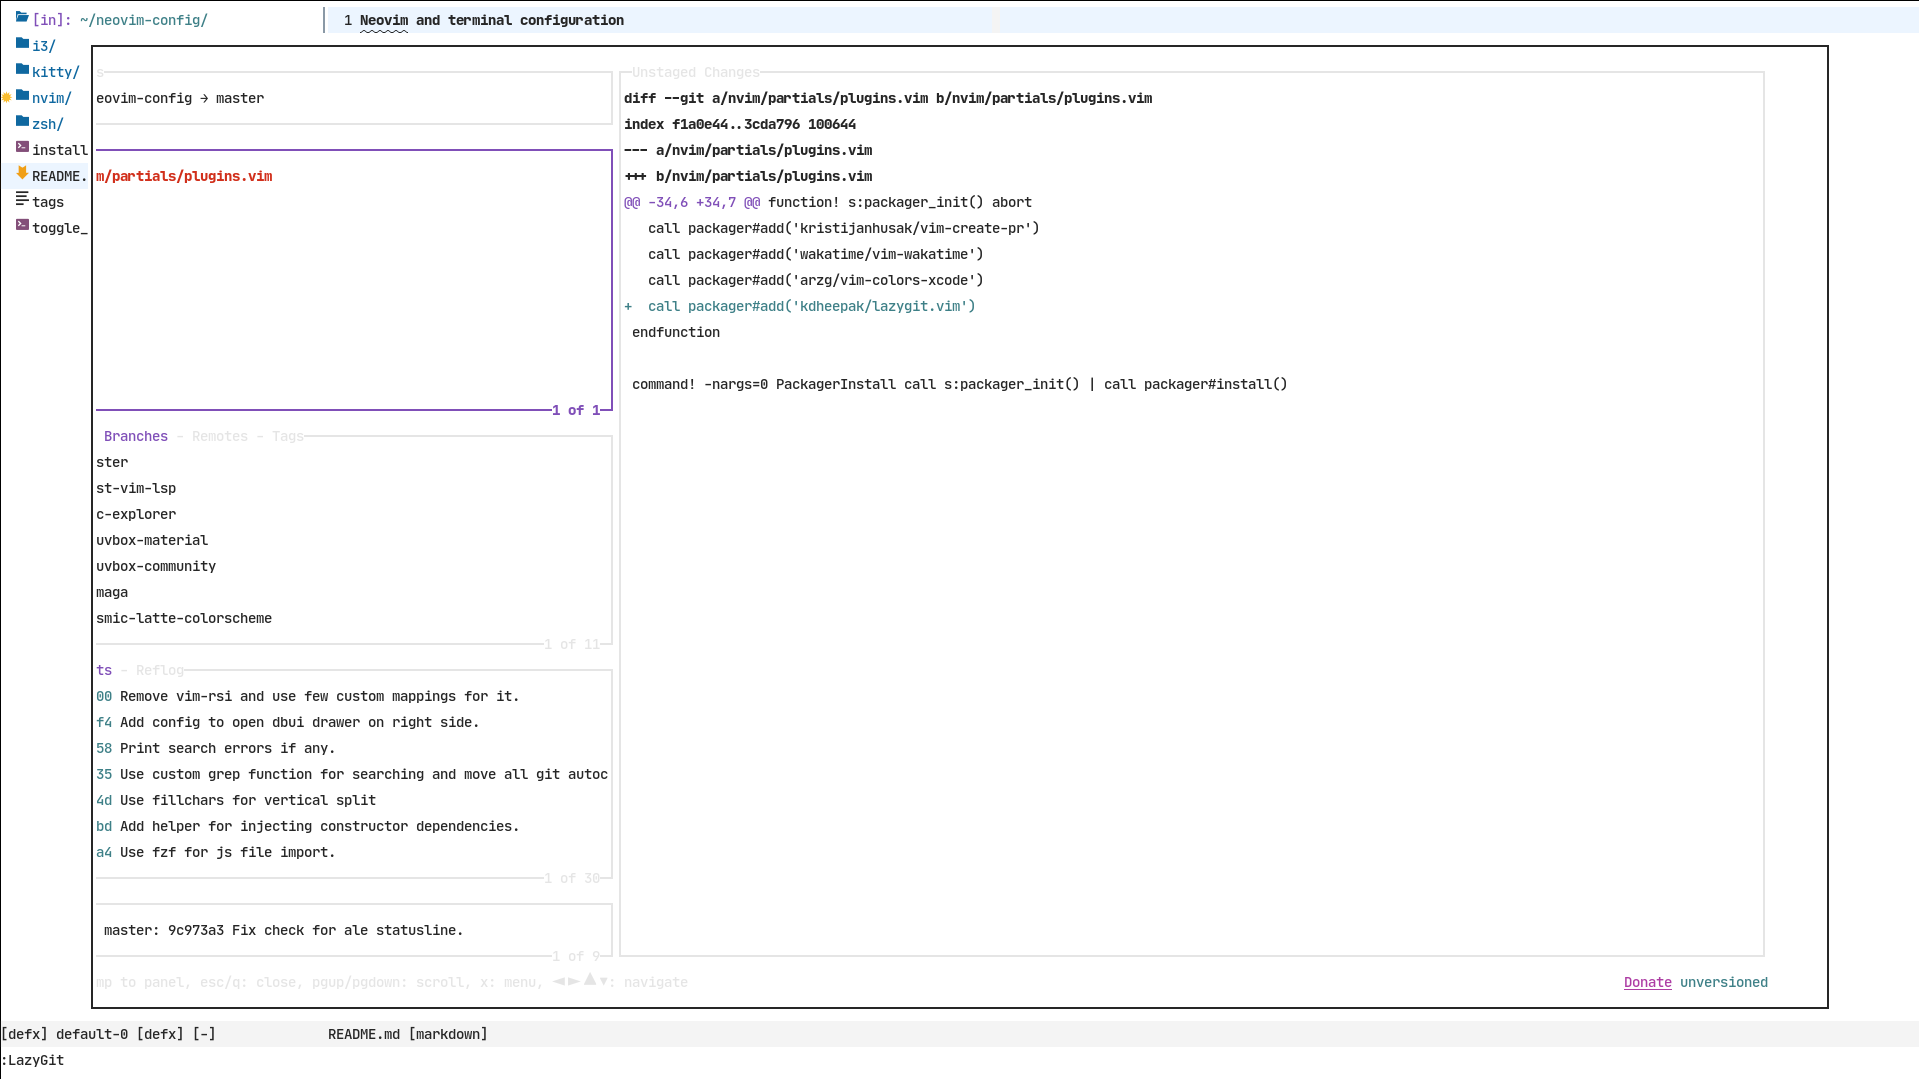Screen dimensions: 1919x1079
Task: Select the install file entry
Action: pos(60,150)
